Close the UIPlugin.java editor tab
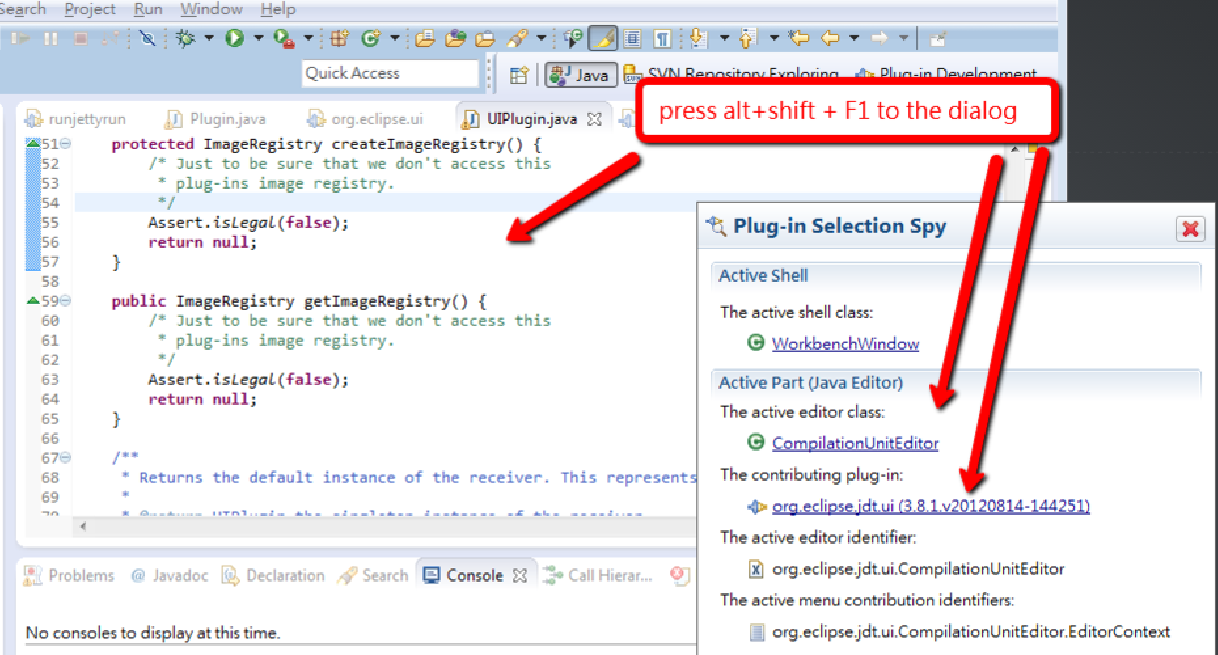This screenshot has width=1218, height=655. tap(594, 119)
